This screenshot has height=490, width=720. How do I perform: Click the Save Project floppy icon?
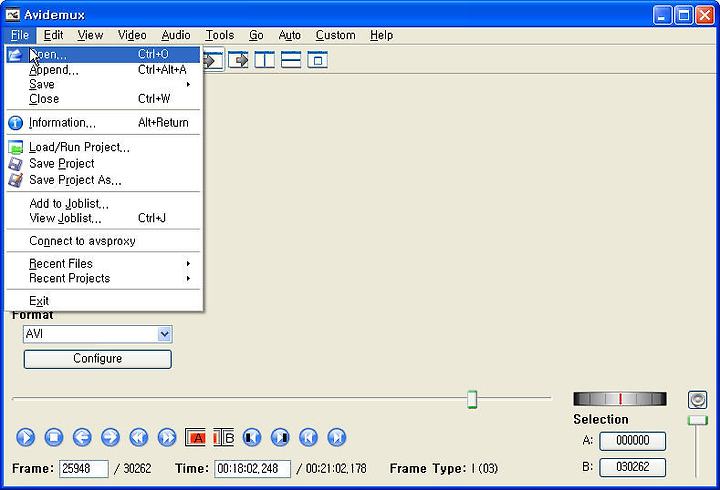(x=16, y=163)
